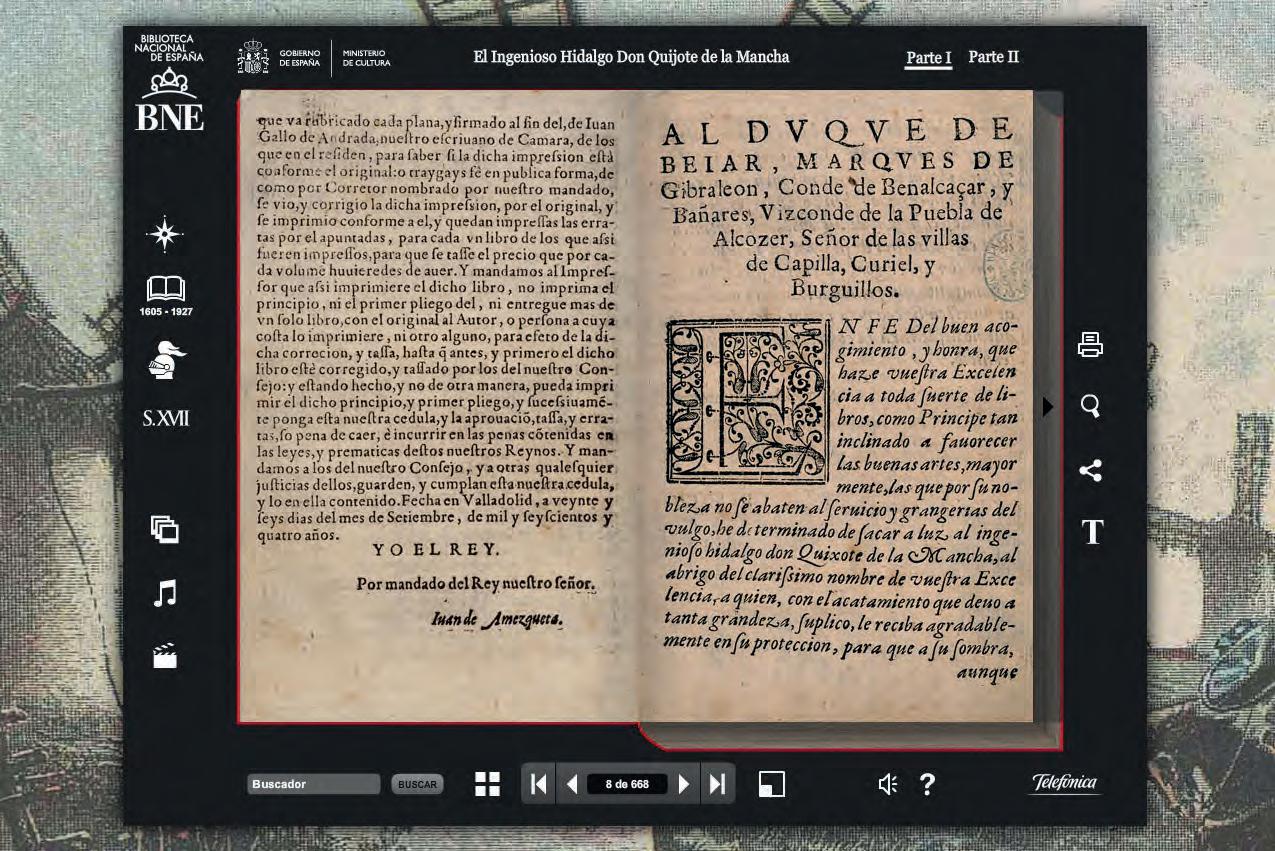Viewport: 1275px width, 851px height.
Task: Open the page thumbnails grid view
Action: coord(488,784)
